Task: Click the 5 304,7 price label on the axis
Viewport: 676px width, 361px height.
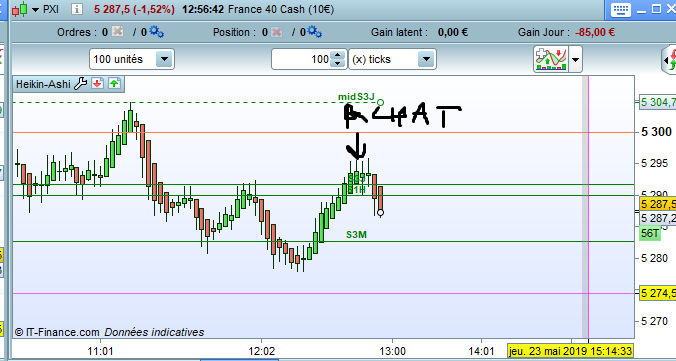Action: coord(657,102)
